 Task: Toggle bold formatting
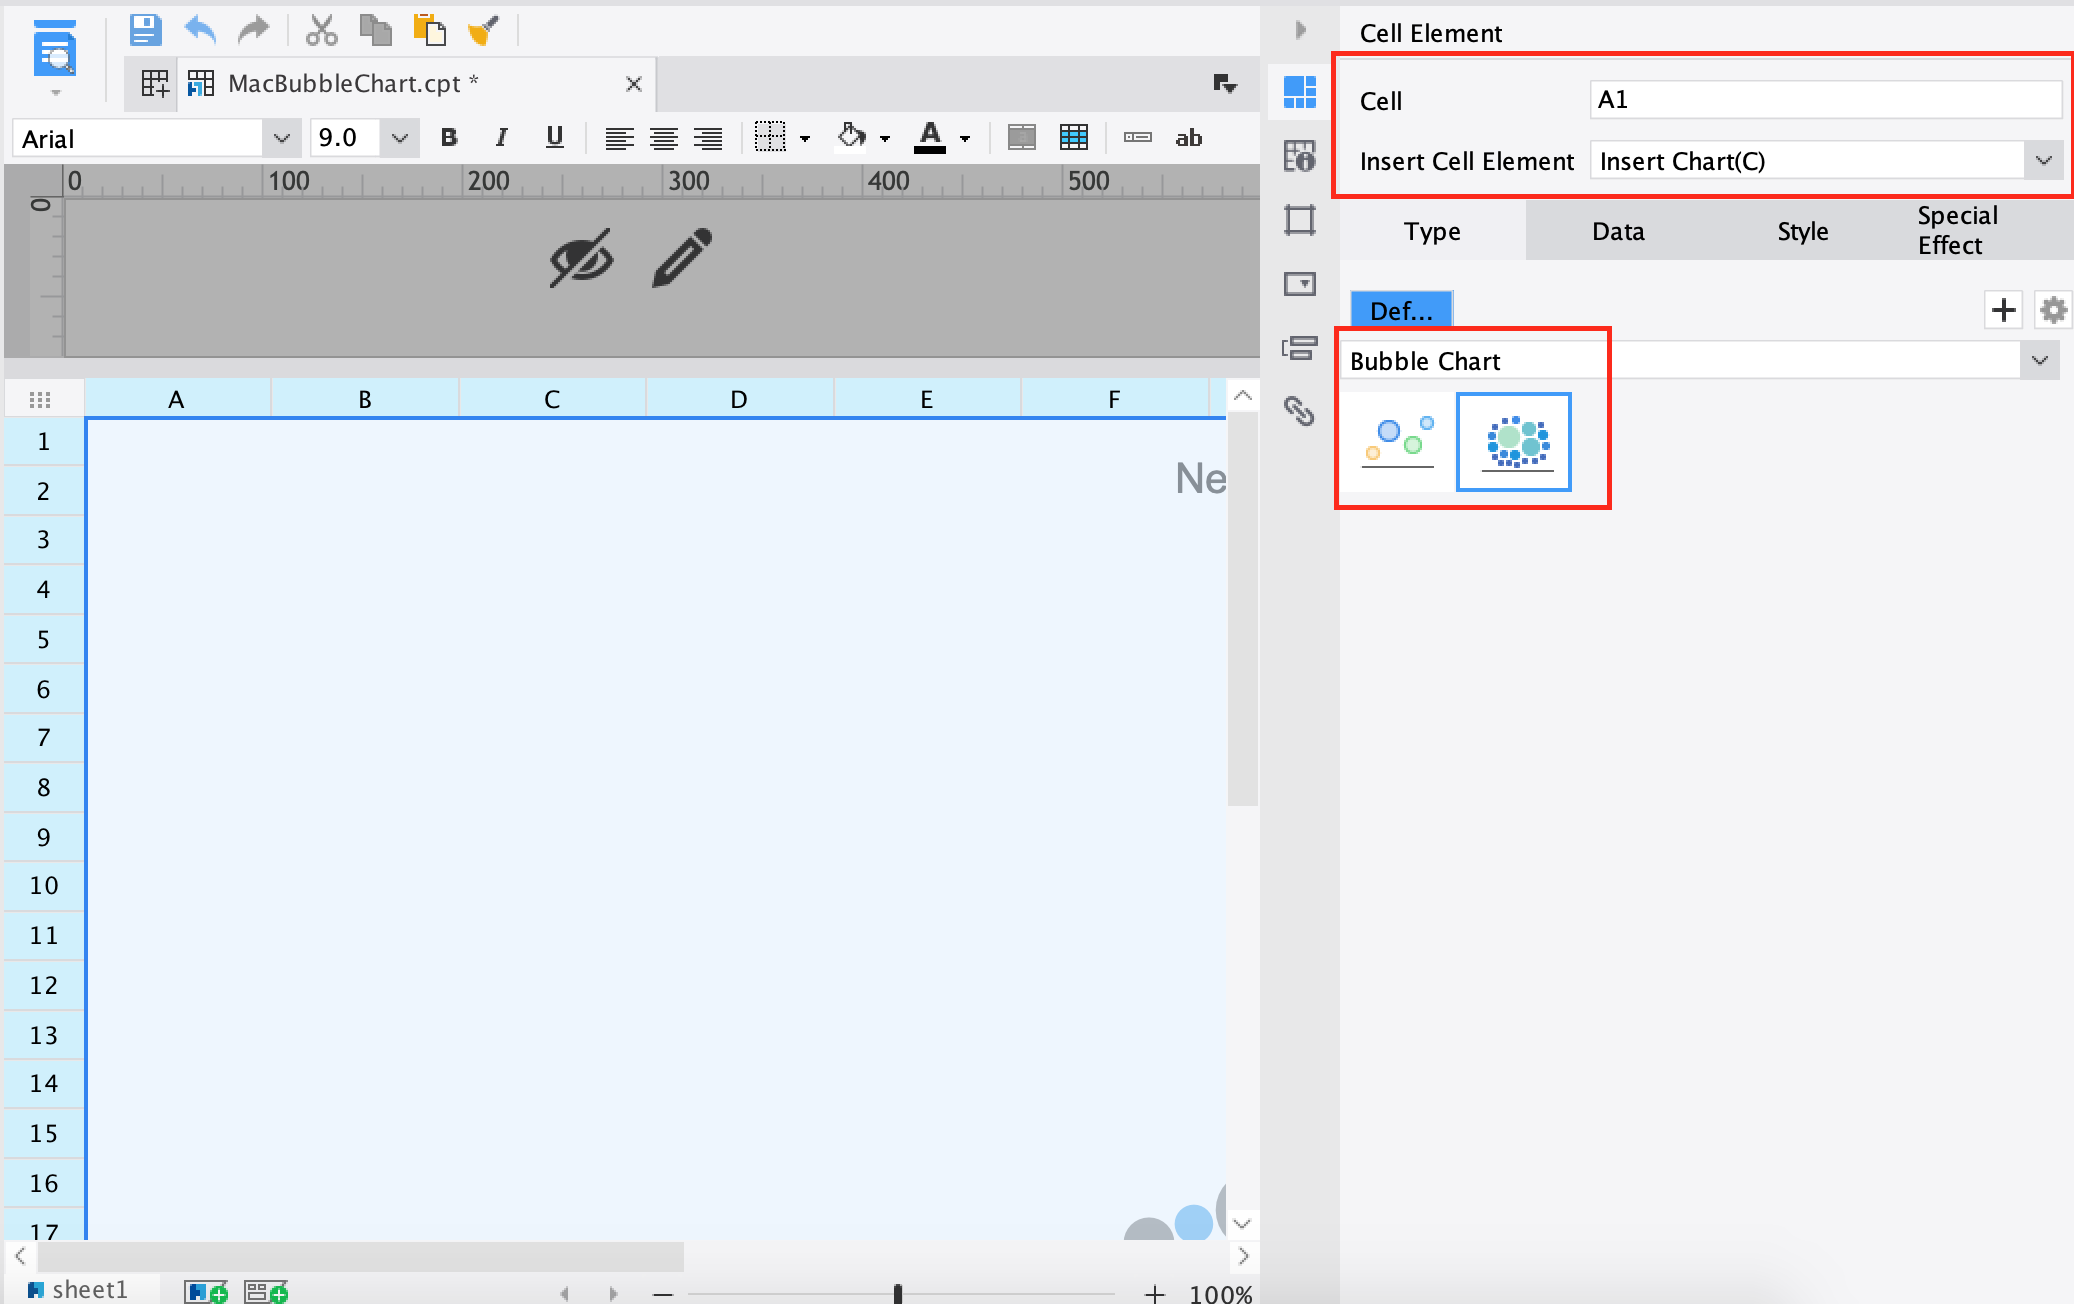pyautogui.click(x=449, y=138)
